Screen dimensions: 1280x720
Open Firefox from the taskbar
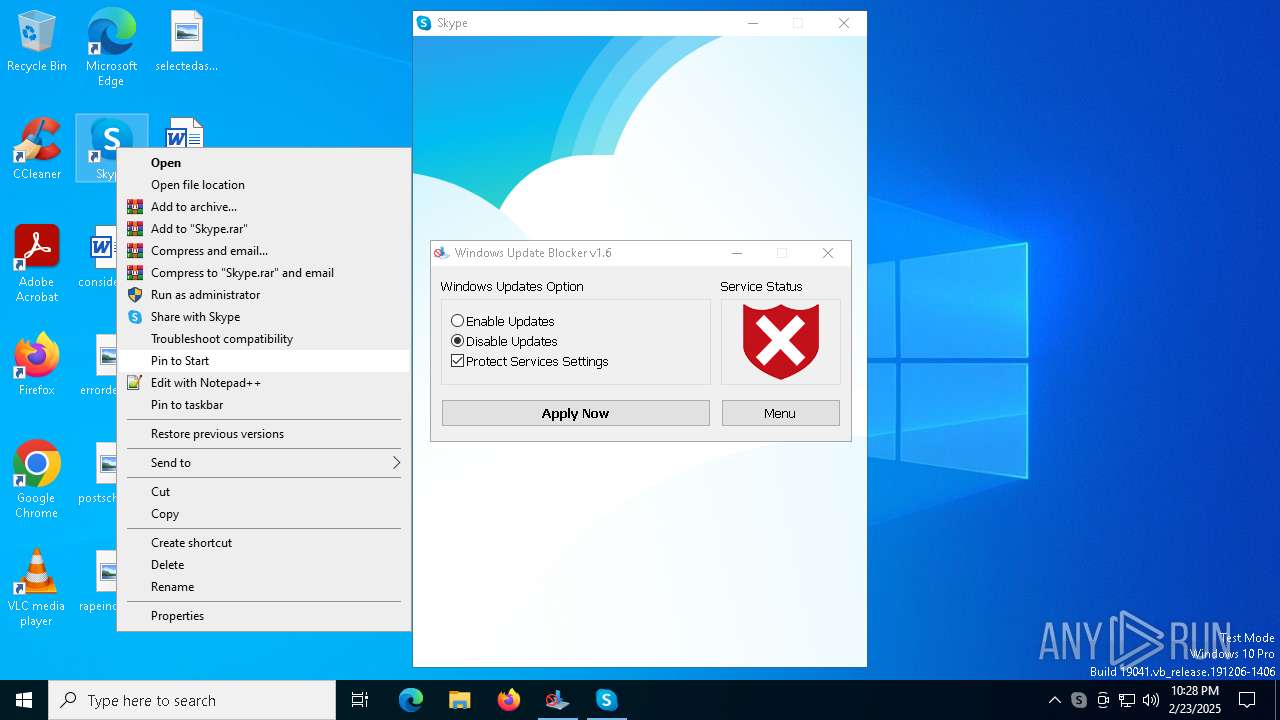tap(509, 700)
